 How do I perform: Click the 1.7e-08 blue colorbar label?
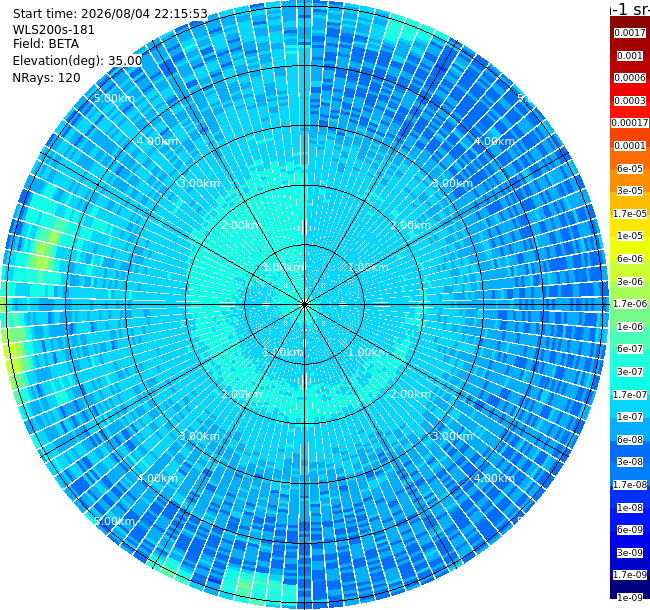(x=630, y=485)
